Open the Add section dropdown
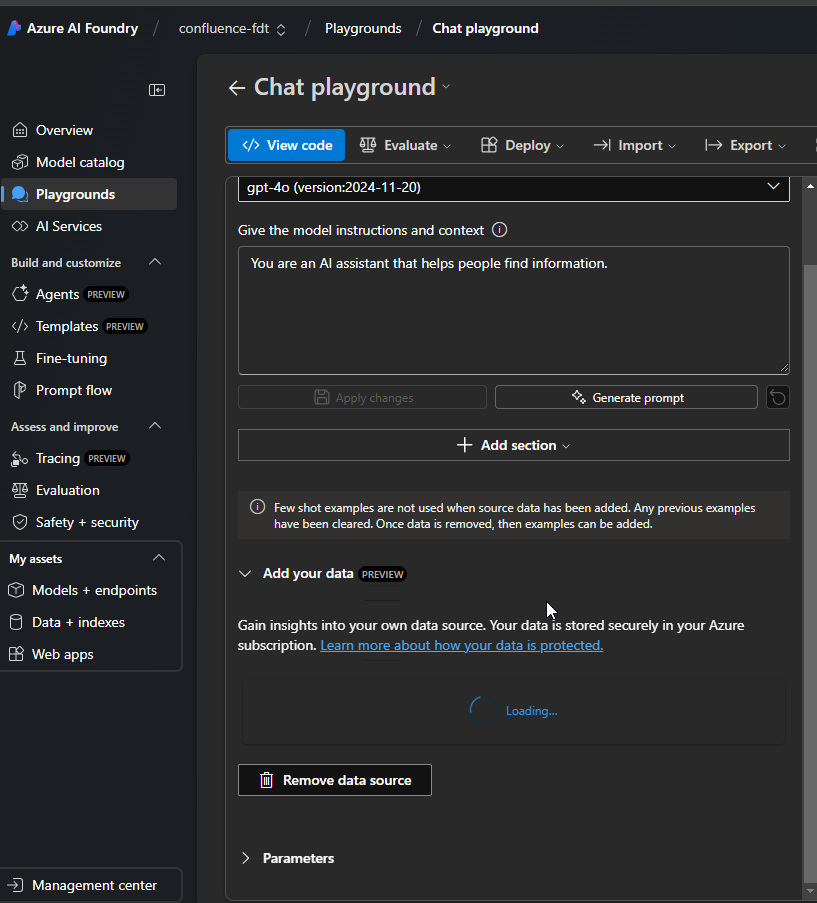 click(514, 445)
